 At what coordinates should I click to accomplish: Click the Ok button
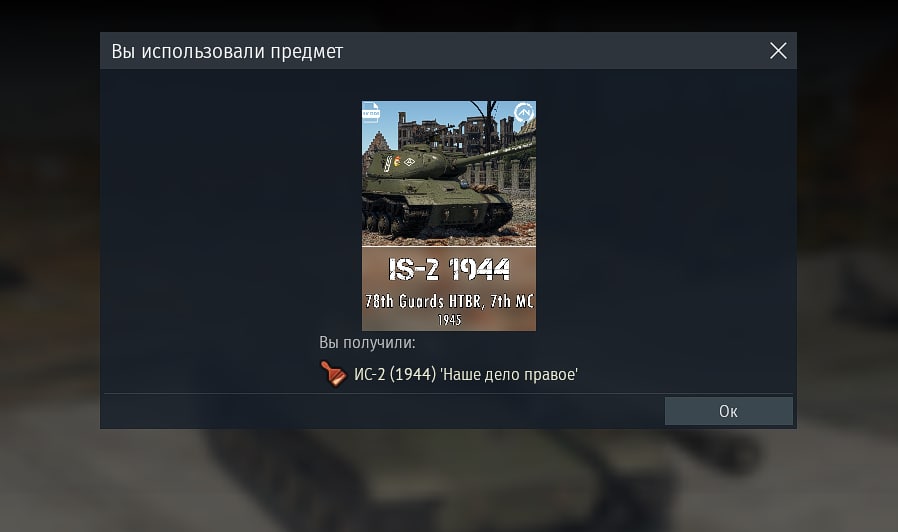click(728, 411)
